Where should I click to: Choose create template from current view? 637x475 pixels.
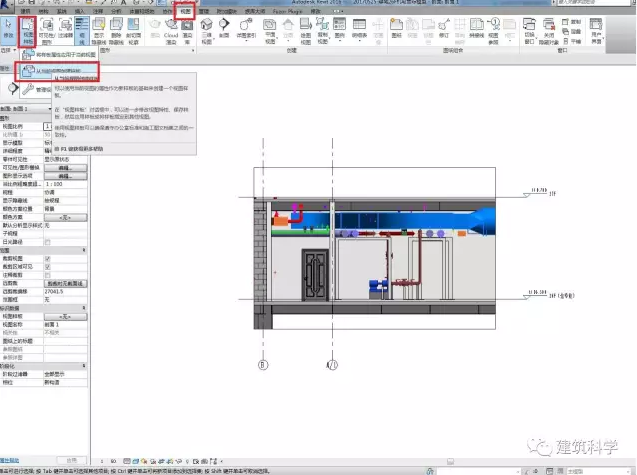tap(57, 71)
